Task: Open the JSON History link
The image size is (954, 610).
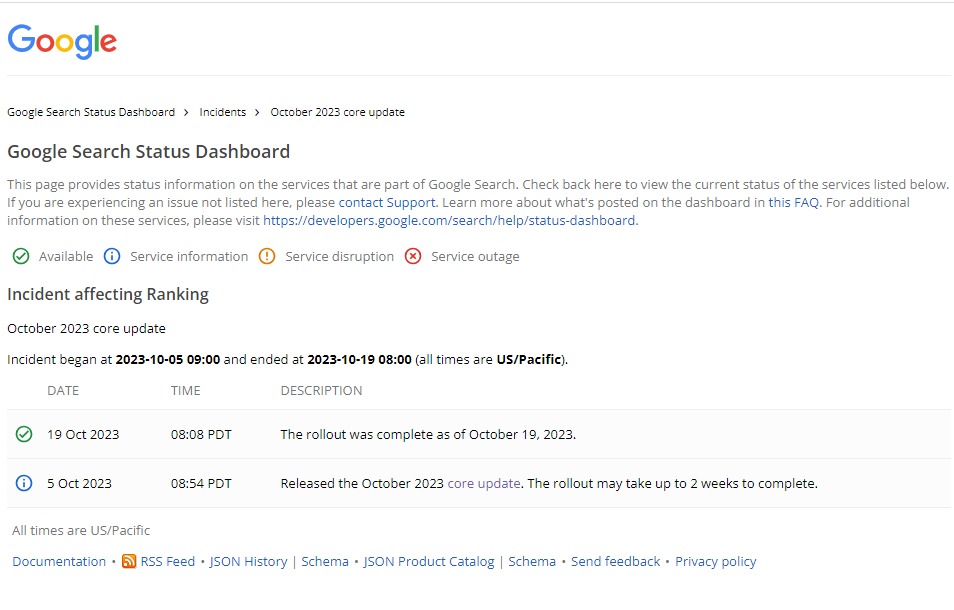Action: pos(248,561)
